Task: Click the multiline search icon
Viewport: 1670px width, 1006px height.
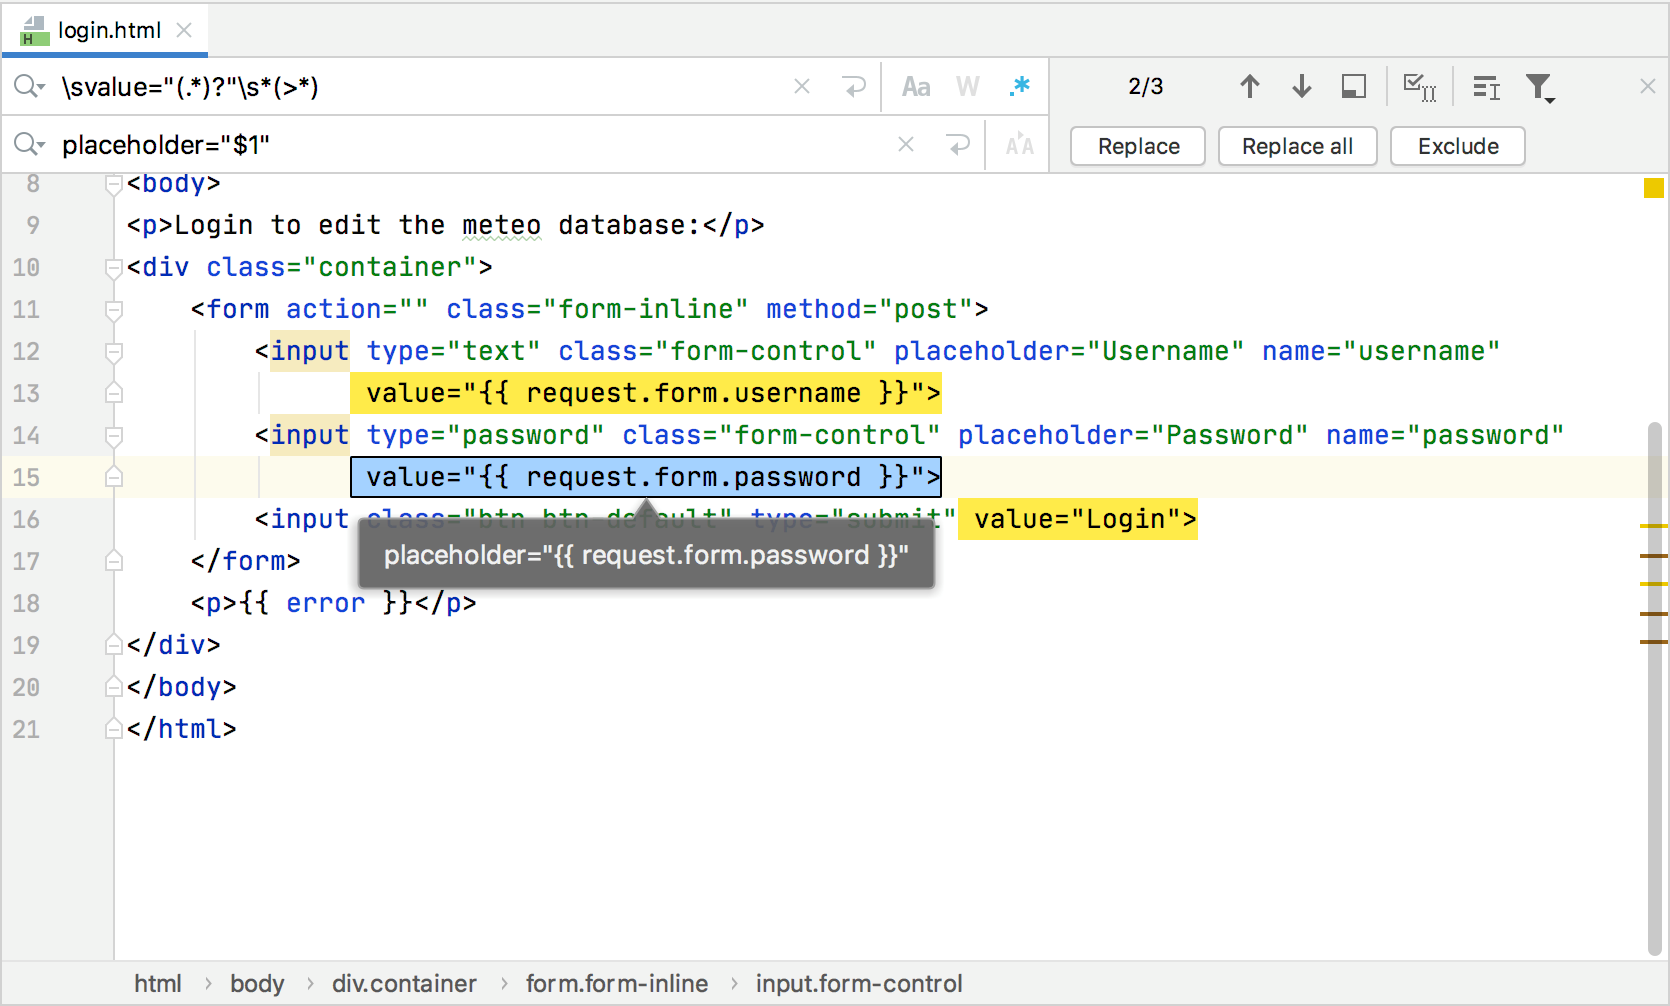Action: pyautogui.click(x=1485, y=88)
